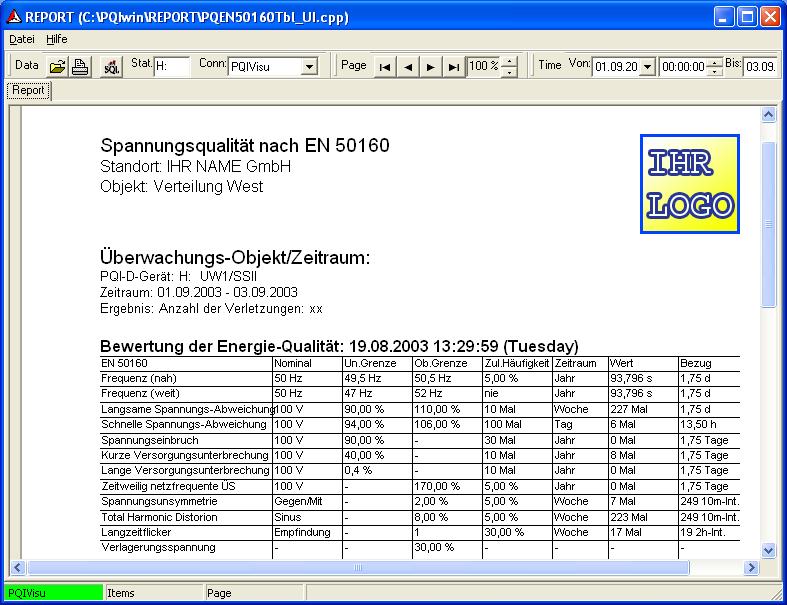Click the Total Harmonic Distorion row label
The image size is (787, 605).
pyautogui.click(x=159, y=517)
